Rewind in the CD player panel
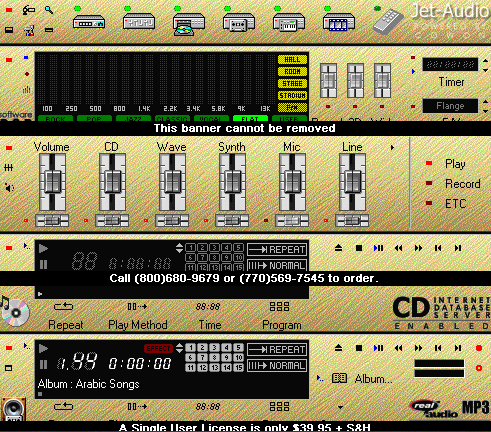This screenshot has height=432, width=491. 398,248
